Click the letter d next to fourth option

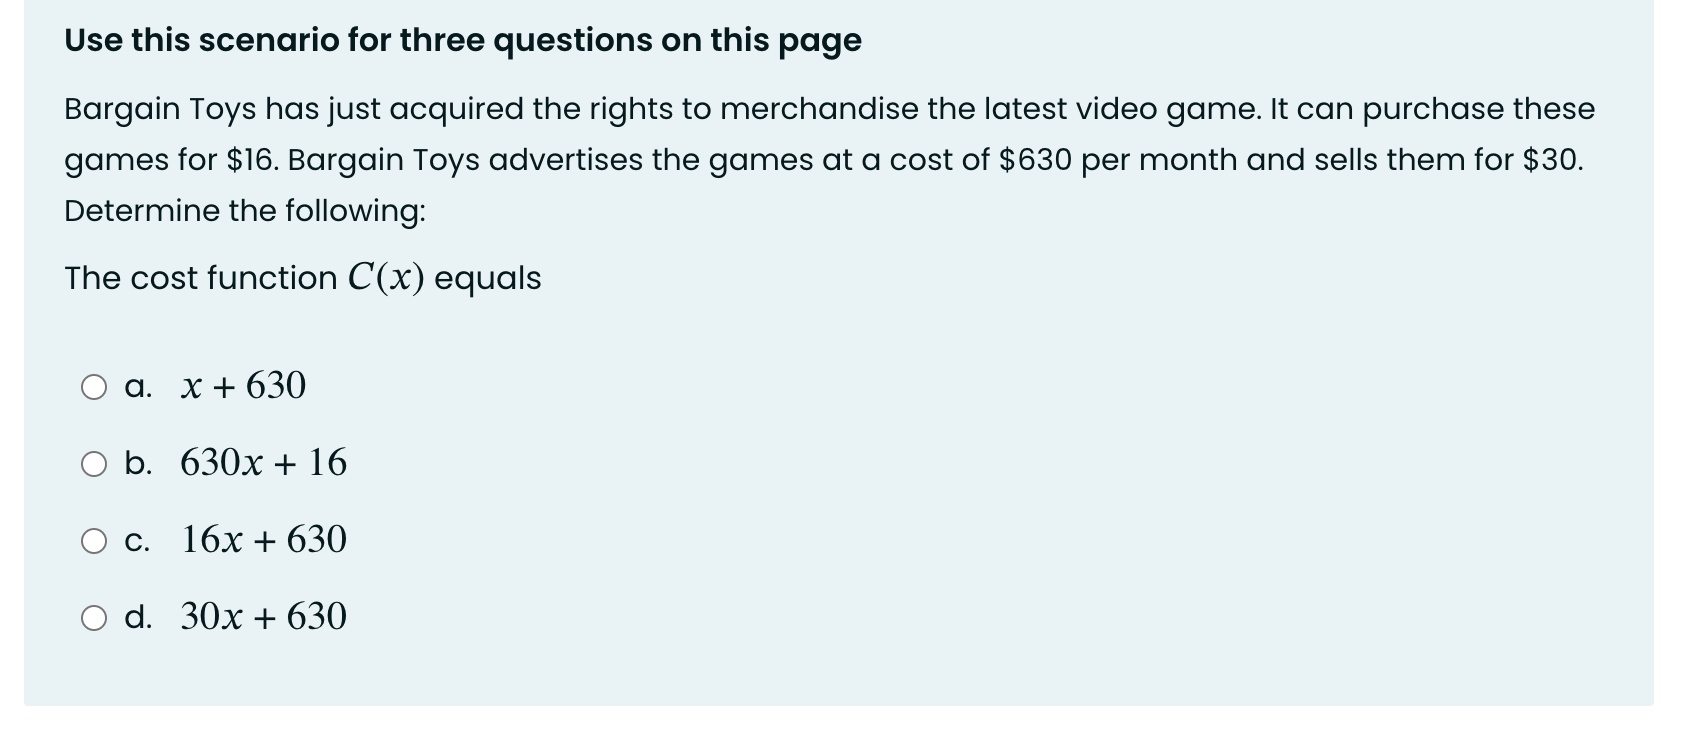139,617
